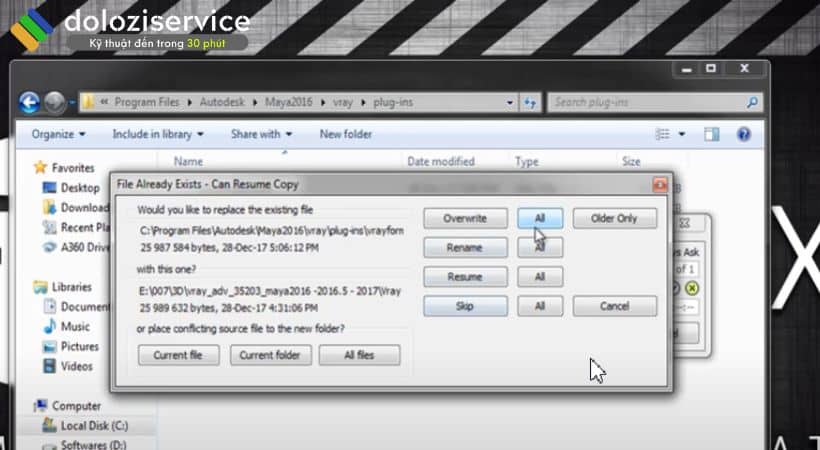Viewport: 820px width, 450px height.
Task: Expand Include in library dropdown
Action: [x=158, y=134]
